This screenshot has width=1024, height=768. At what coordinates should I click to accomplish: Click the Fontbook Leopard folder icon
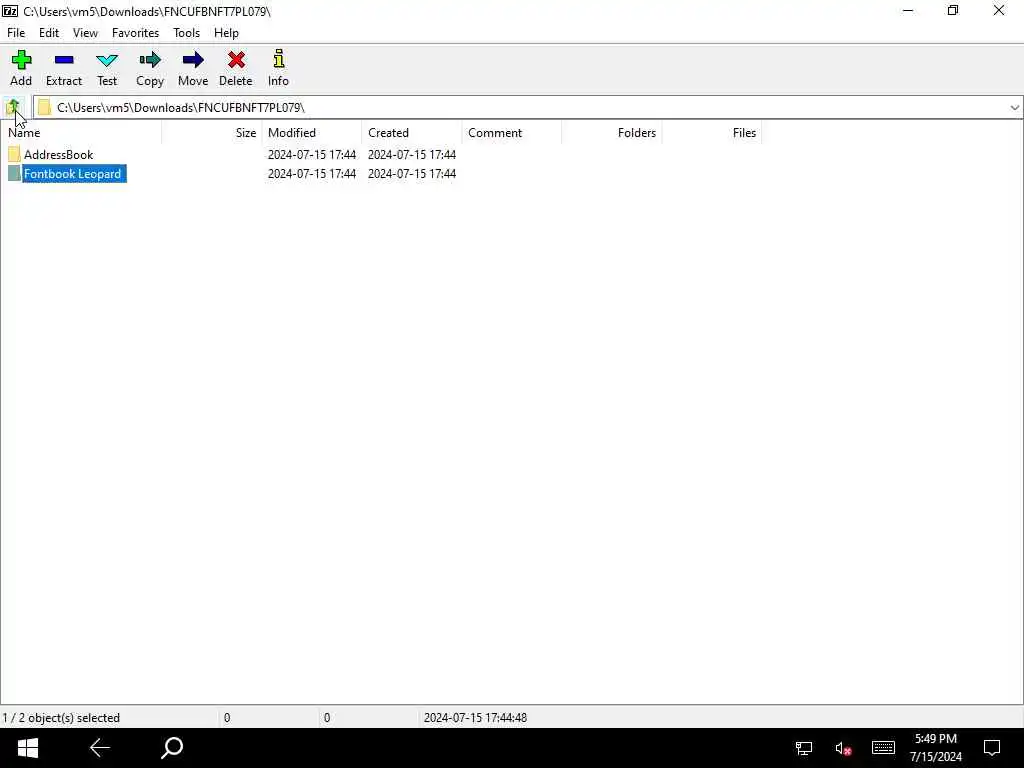(14, 174)
